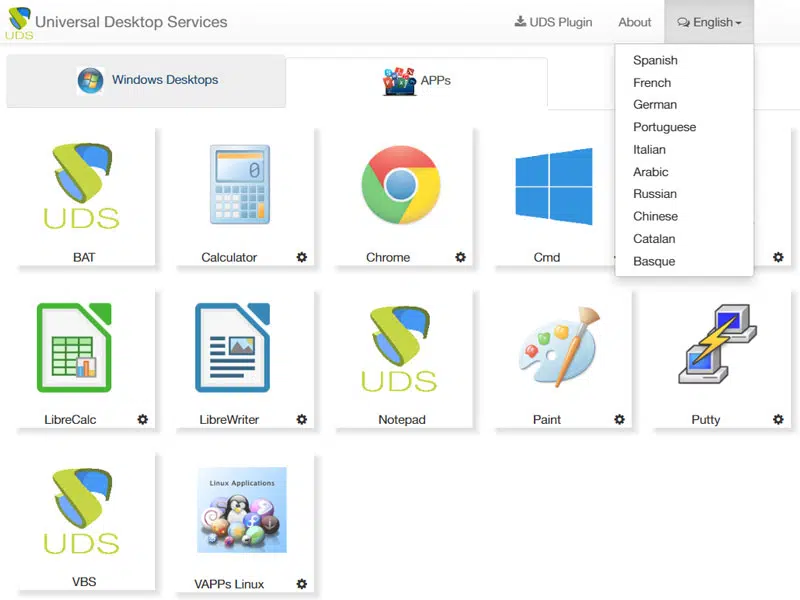Click the Paint label text
800x600 pixels.
point(547,420)
